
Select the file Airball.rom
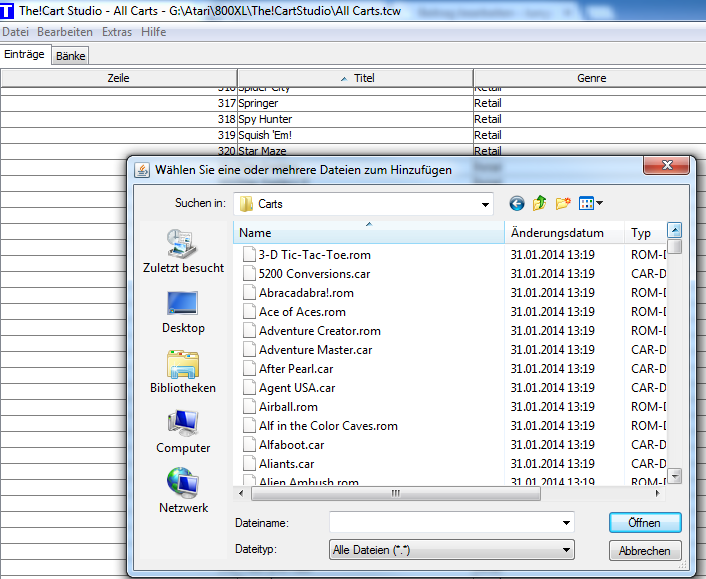(288, 407)
